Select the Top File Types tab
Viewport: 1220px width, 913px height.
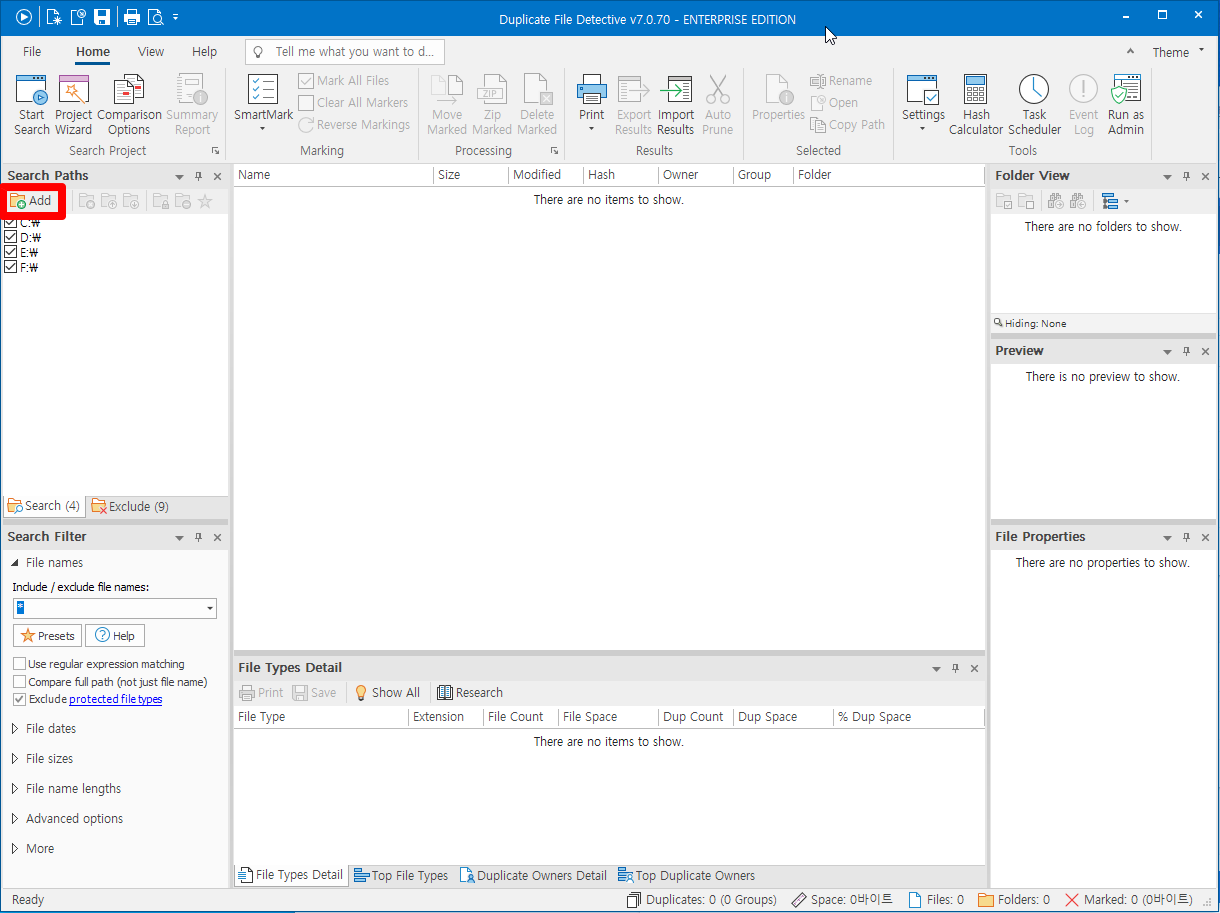pyautogui.click(x=400, y=875)
